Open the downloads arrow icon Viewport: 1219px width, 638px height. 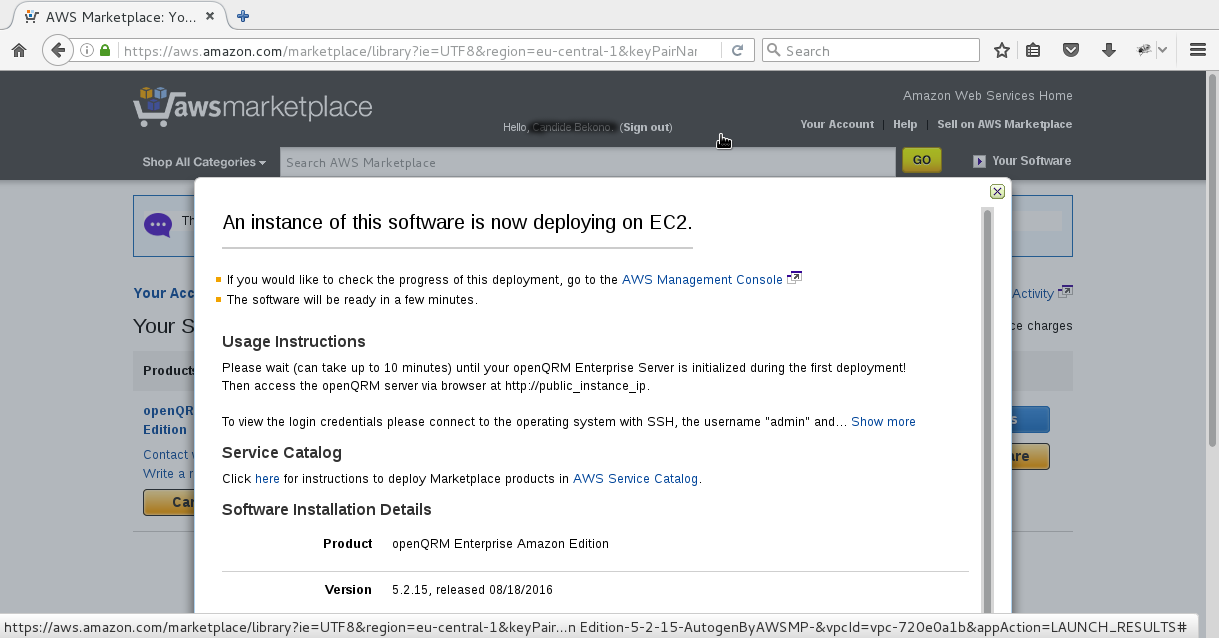click(1108, 50)
